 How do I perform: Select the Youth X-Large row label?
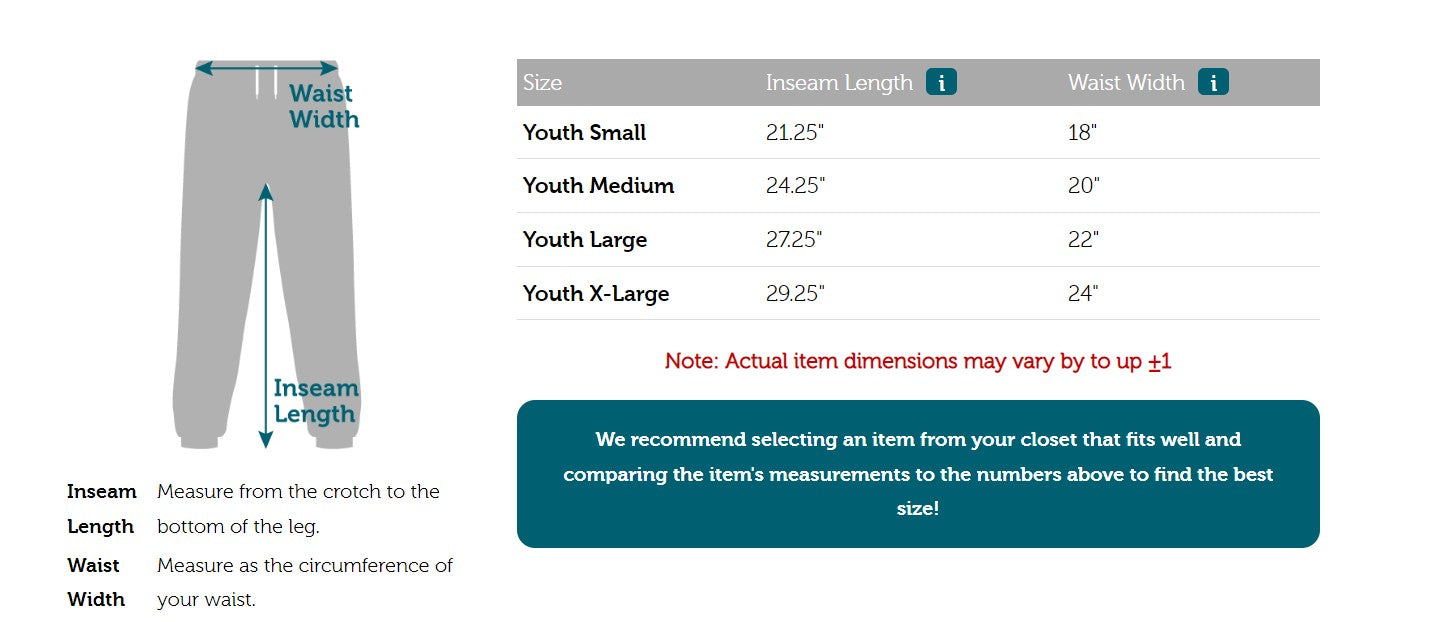pos(596,294)
